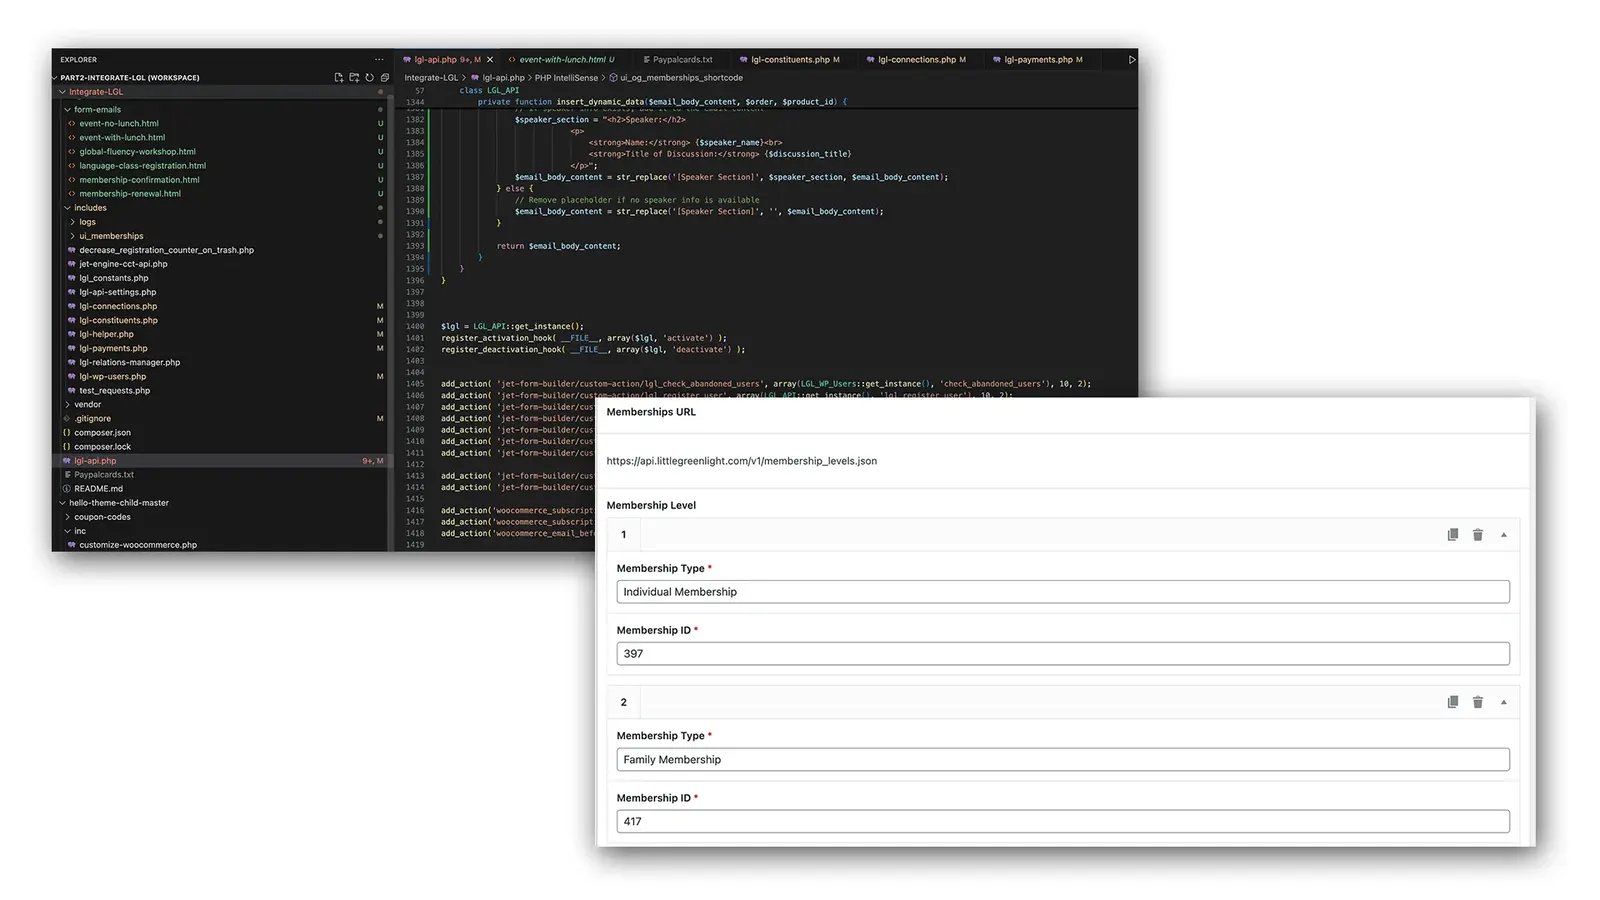Open README.md file

[98, 489]
